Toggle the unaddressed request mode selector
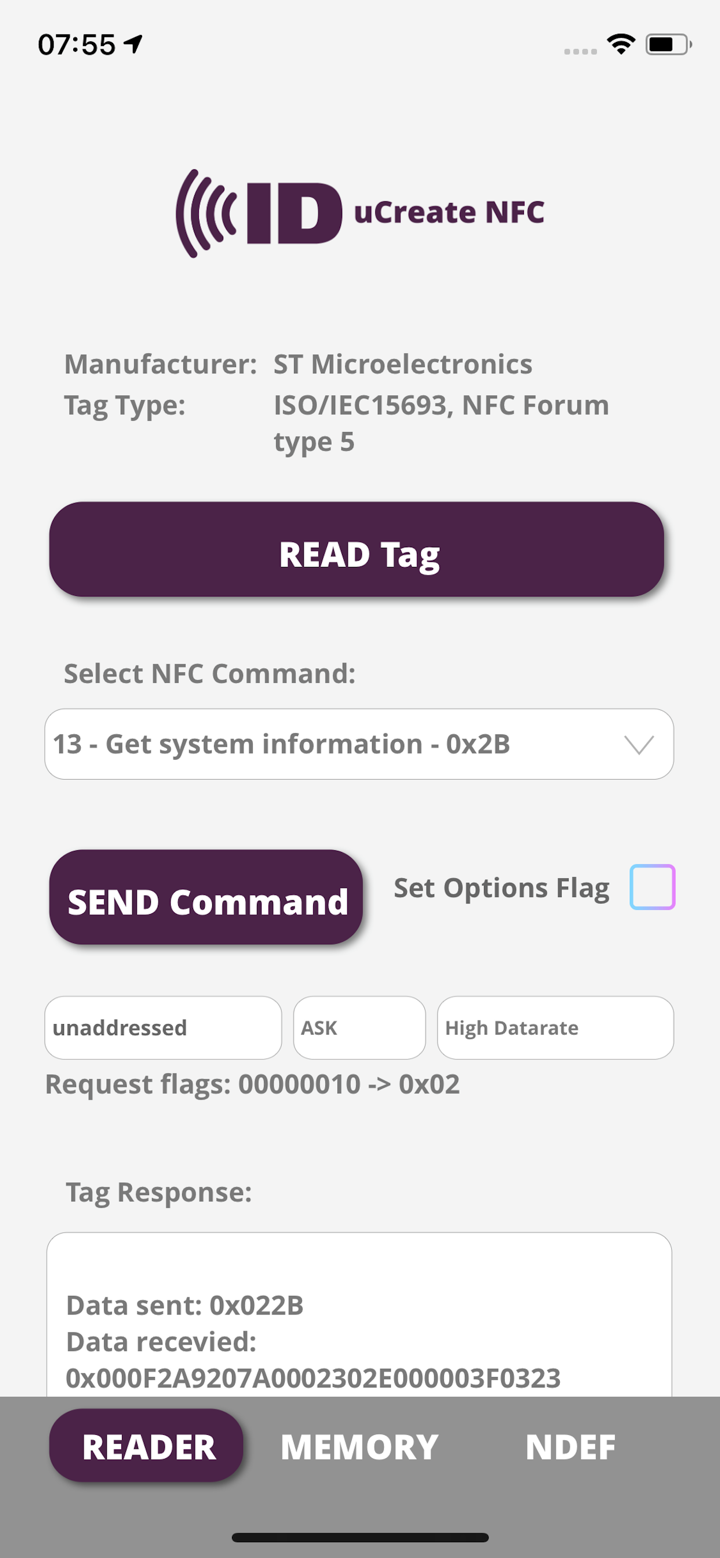Viewport: 720px width, 1558px height. (162, 1028)
